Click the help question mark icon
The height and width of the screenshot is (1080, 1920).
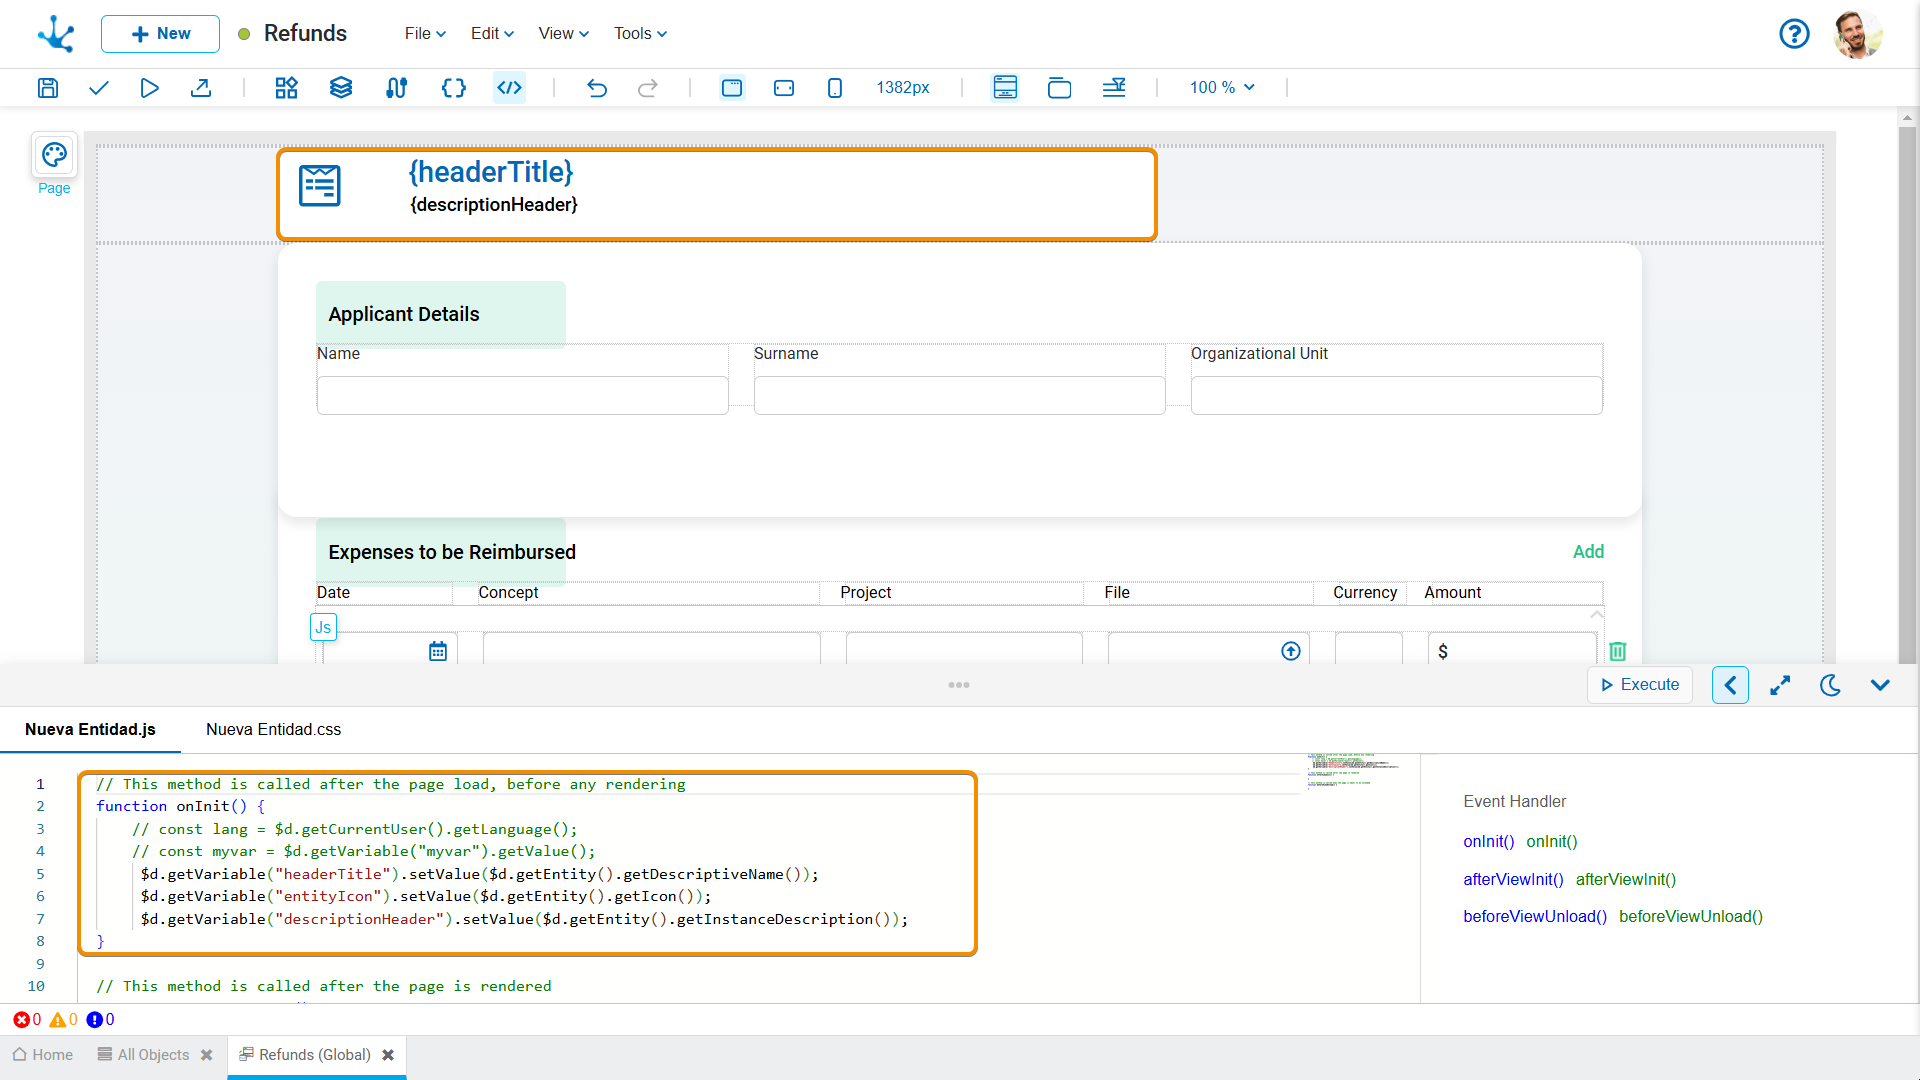point(1794,34)
